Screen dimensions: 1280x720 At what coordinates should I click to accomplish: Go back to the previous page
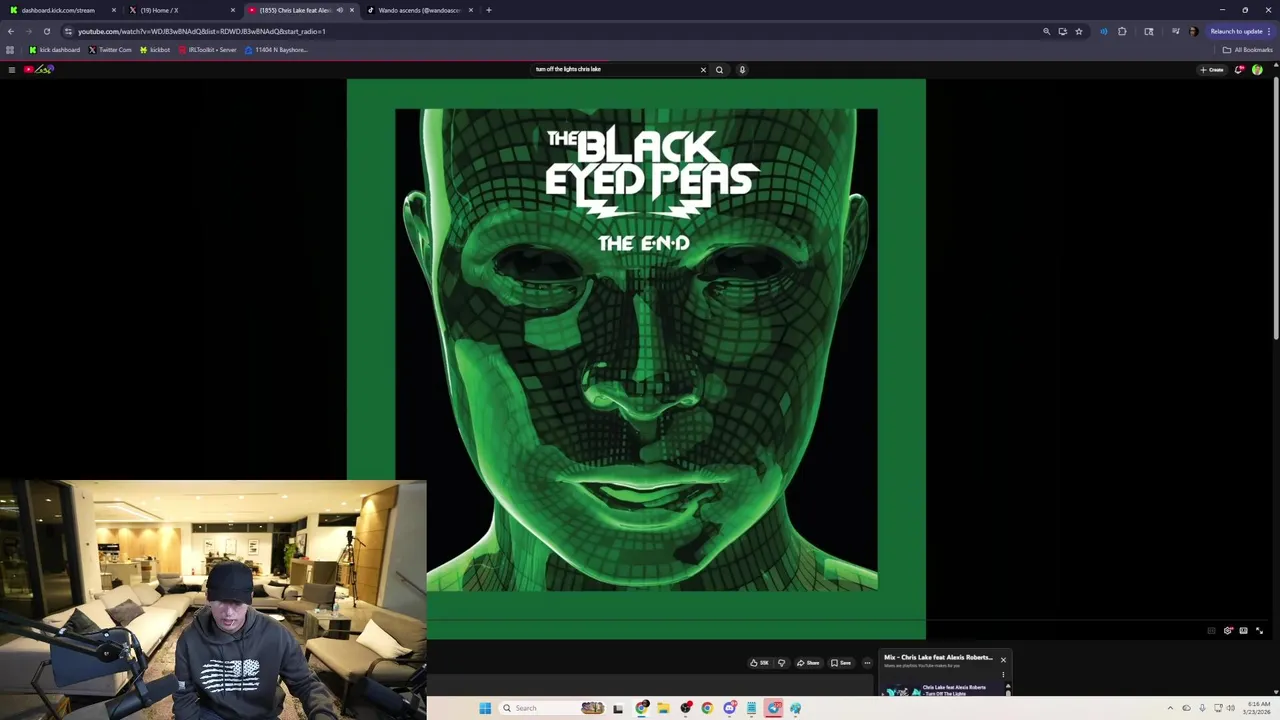pyautogui.click(x=11, y=31)
